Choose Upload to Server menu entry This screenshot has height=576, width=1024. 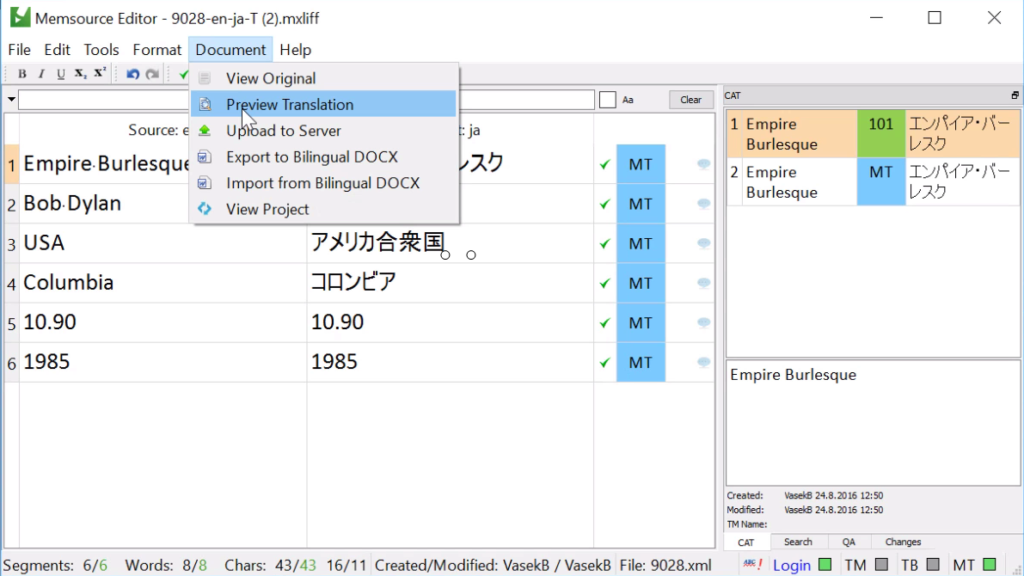(x=324, y=131)
